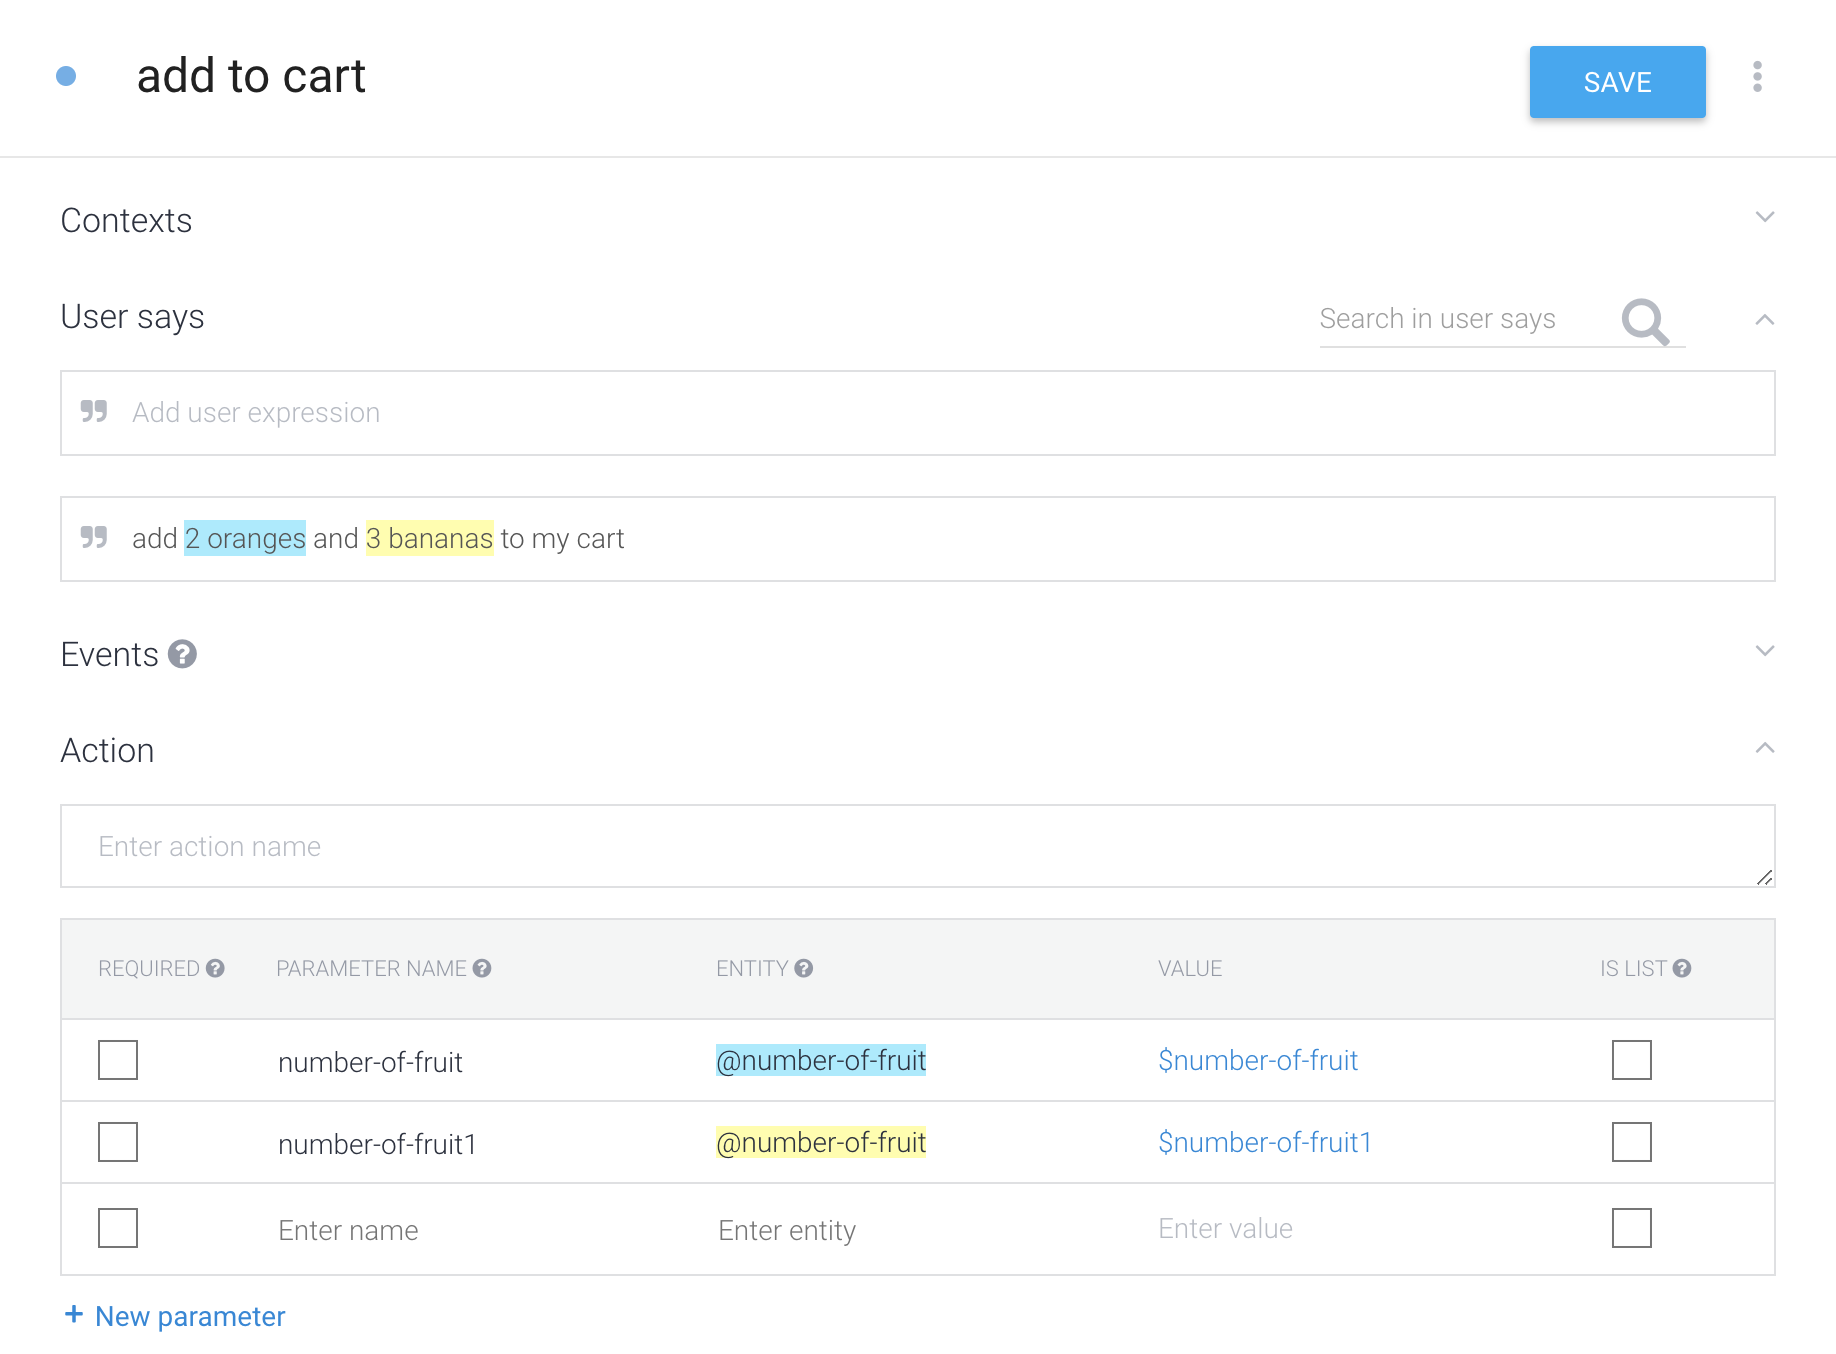1836x1354 pixels.
Task: Expand the Contexts section
Action: click(x=1764, y=217)
